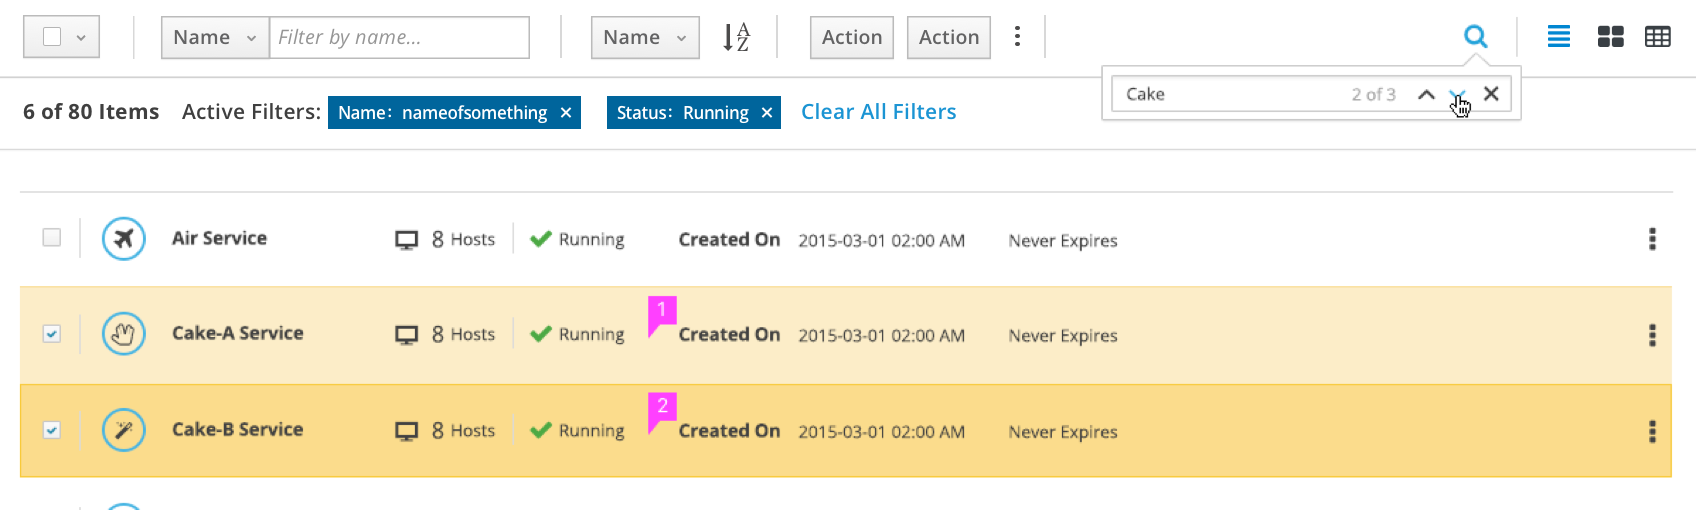Screen dimensions: 1696x510
Task: Click Running checkmark in Cake-A Service row
Action: pos(541,334)
